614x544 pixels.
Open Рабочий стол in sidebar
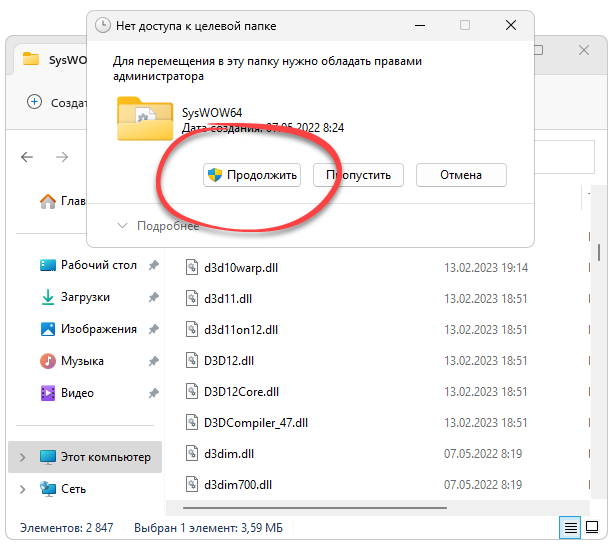[x=88, y=265]
